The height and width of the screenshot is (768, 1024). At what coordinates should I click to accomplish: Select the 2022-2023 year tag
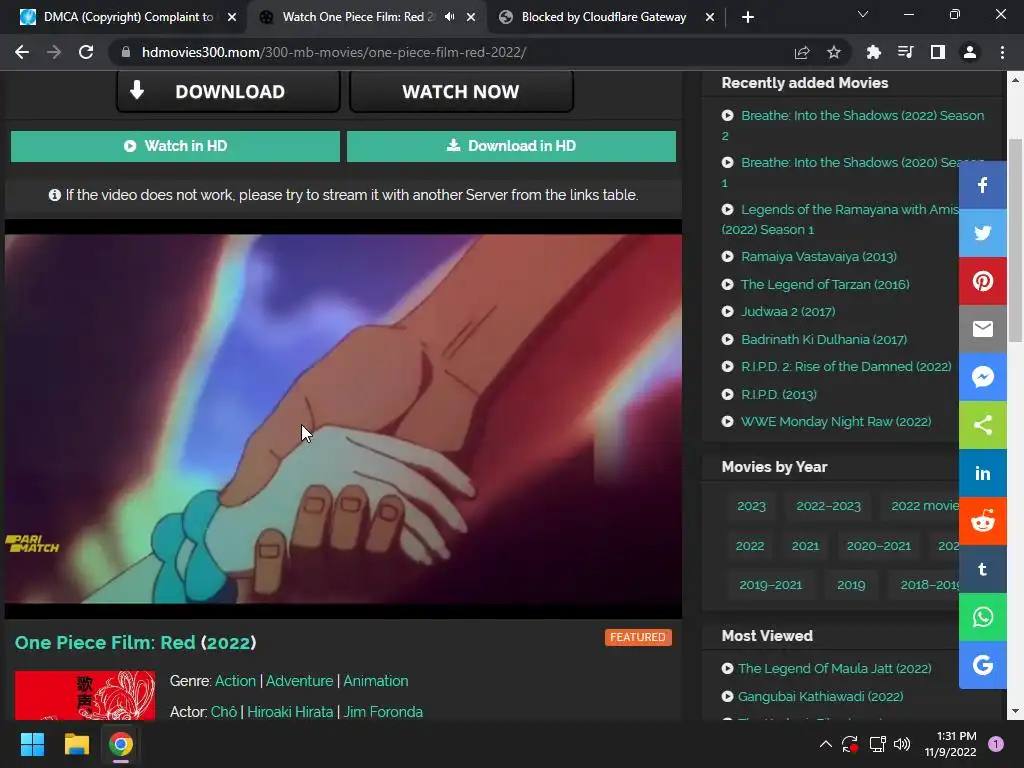coord(828,505)
